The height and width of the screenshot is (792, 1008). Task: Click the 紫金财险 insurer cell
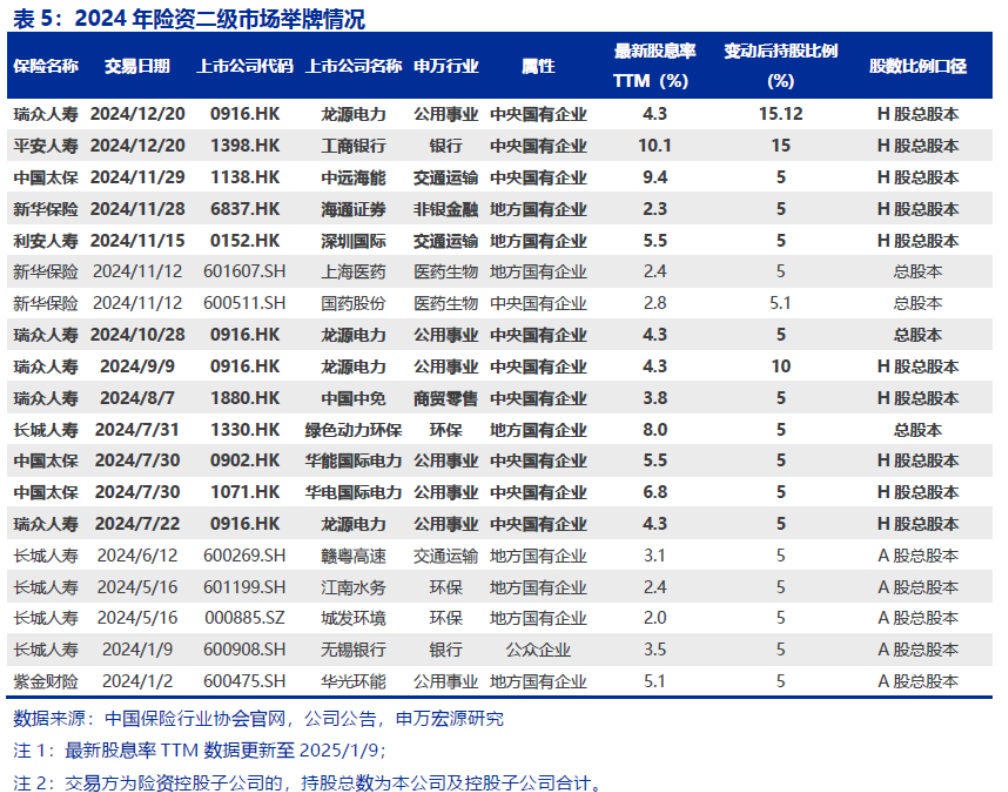click(x=46, y=681)
